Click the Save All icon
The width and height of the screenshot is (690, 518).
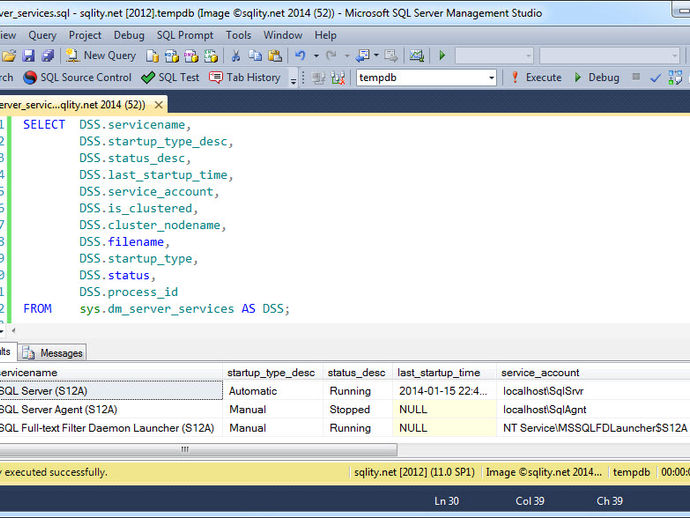(x=48, y=55)
